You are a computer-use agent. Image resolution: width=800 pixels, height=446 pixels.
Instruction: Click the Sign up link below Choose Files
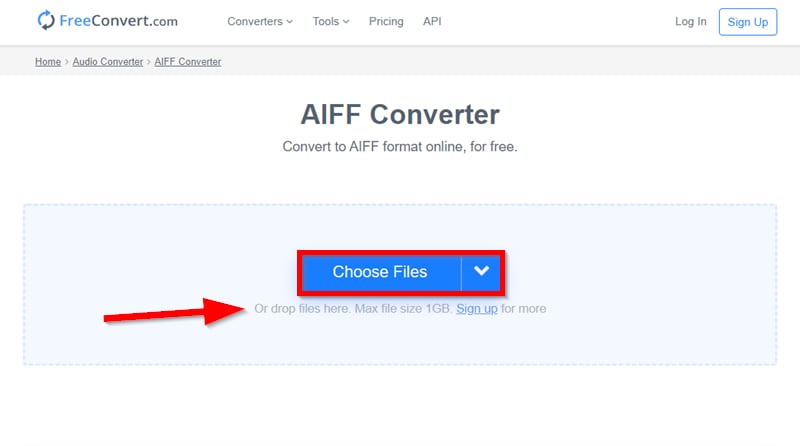[x=477, y=309]
